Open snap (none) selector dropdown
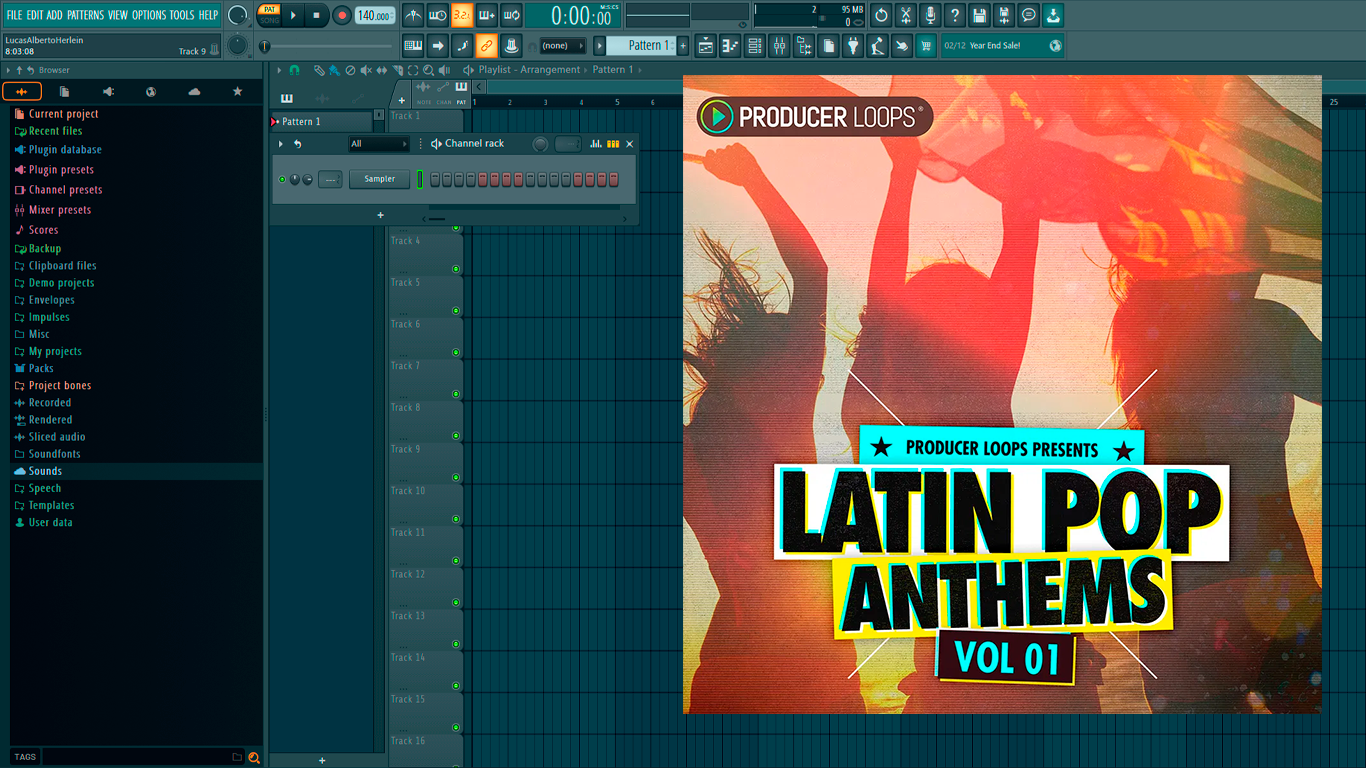The width and height of the screenshot is (1366, 768). [562, 46]
